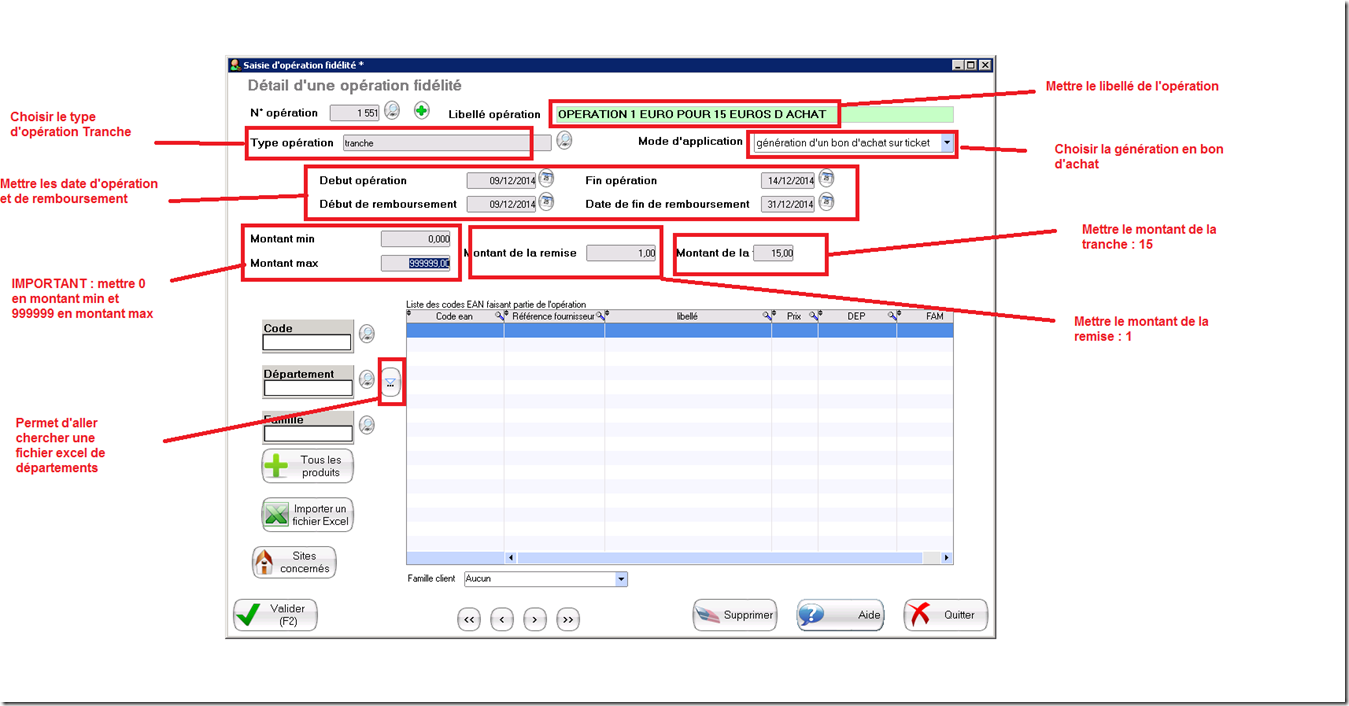Image resolution: width=1349 pixels, height=706 pixels.
Task: Click the EAN list horizontal scrollbar
Action: coord(727,558)
